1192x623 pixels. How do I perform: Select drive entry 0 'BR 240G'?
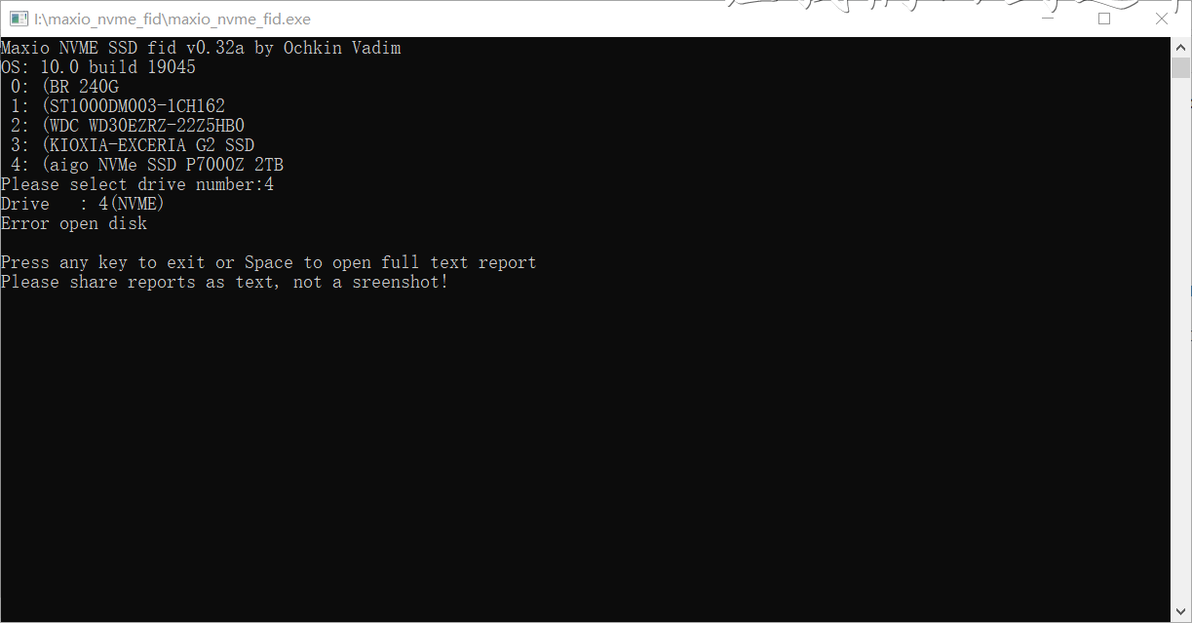pos(65,87)
